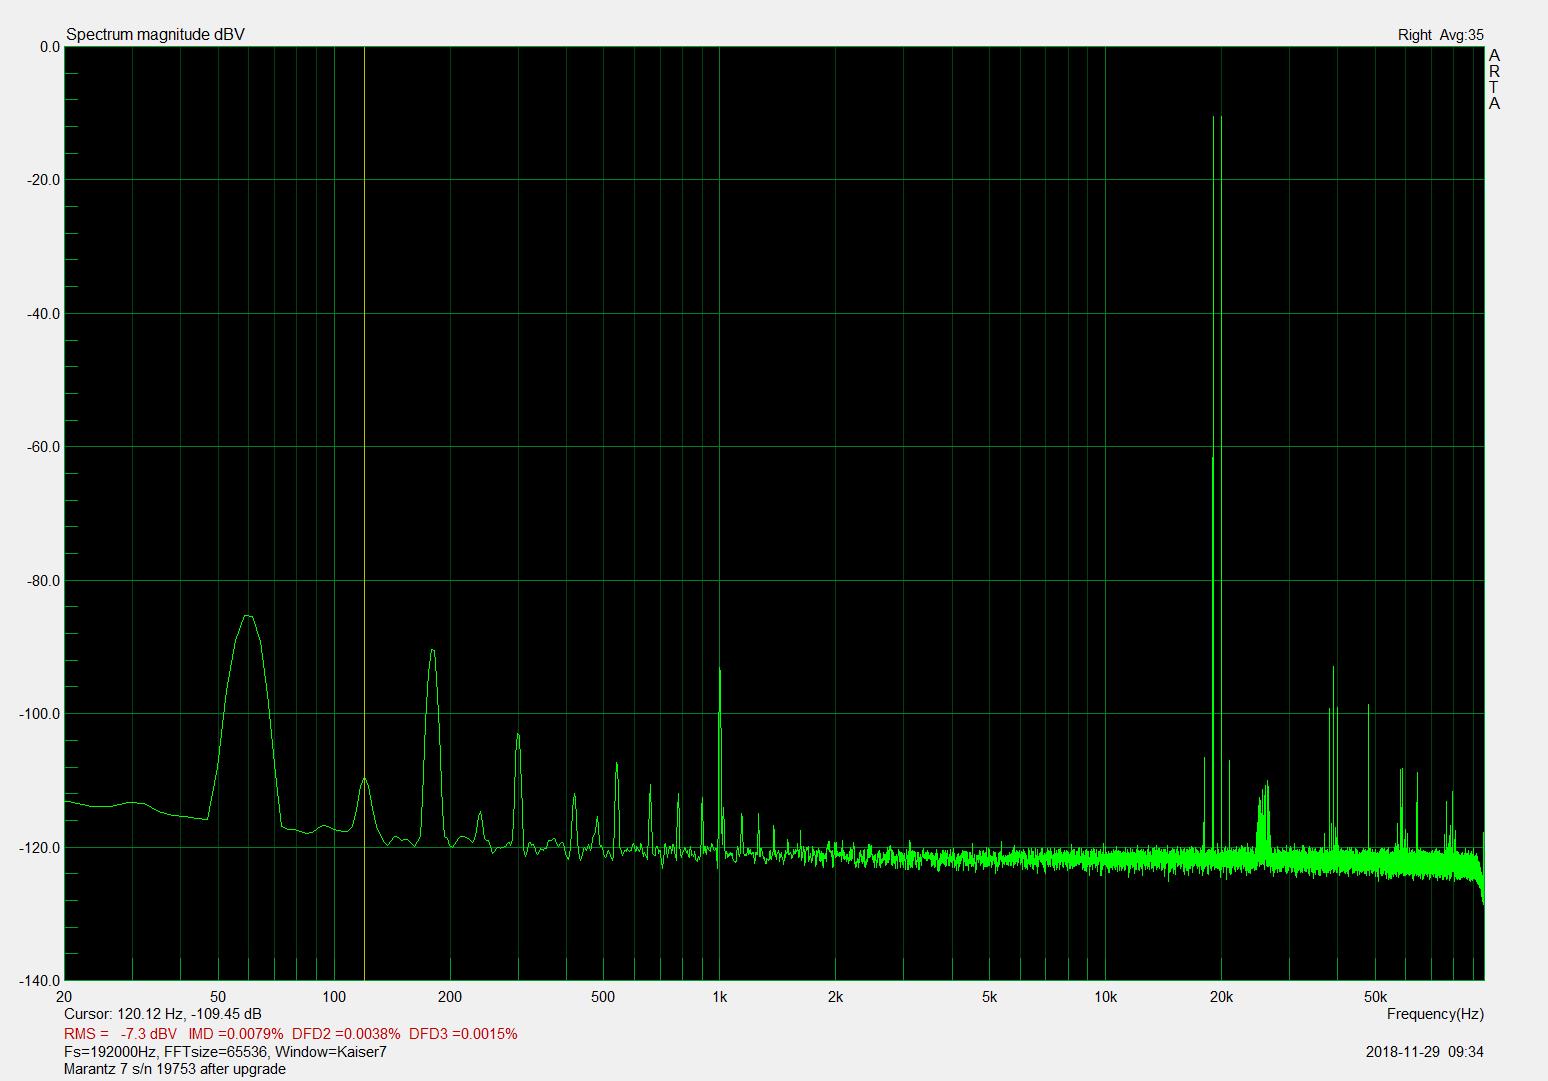Click the 'RMS = -7.3 dBV' value
Image resolution: width=1548 pixels, height=1081 pixels.
coord(120,1033)
